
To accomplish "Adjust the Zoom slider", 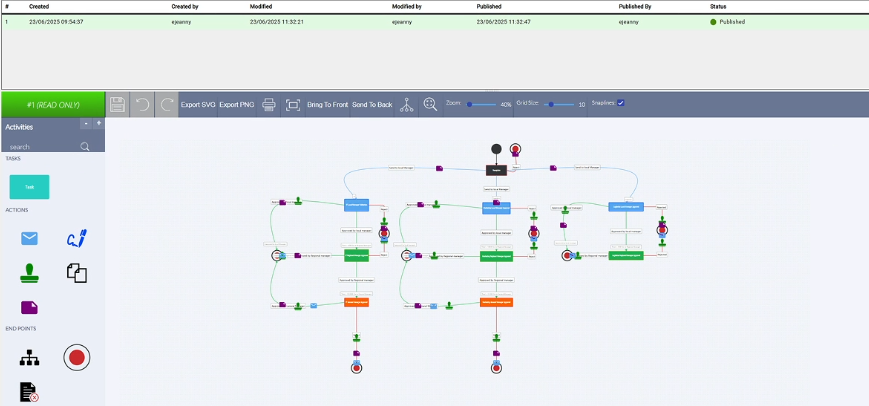I will point(482,104).
